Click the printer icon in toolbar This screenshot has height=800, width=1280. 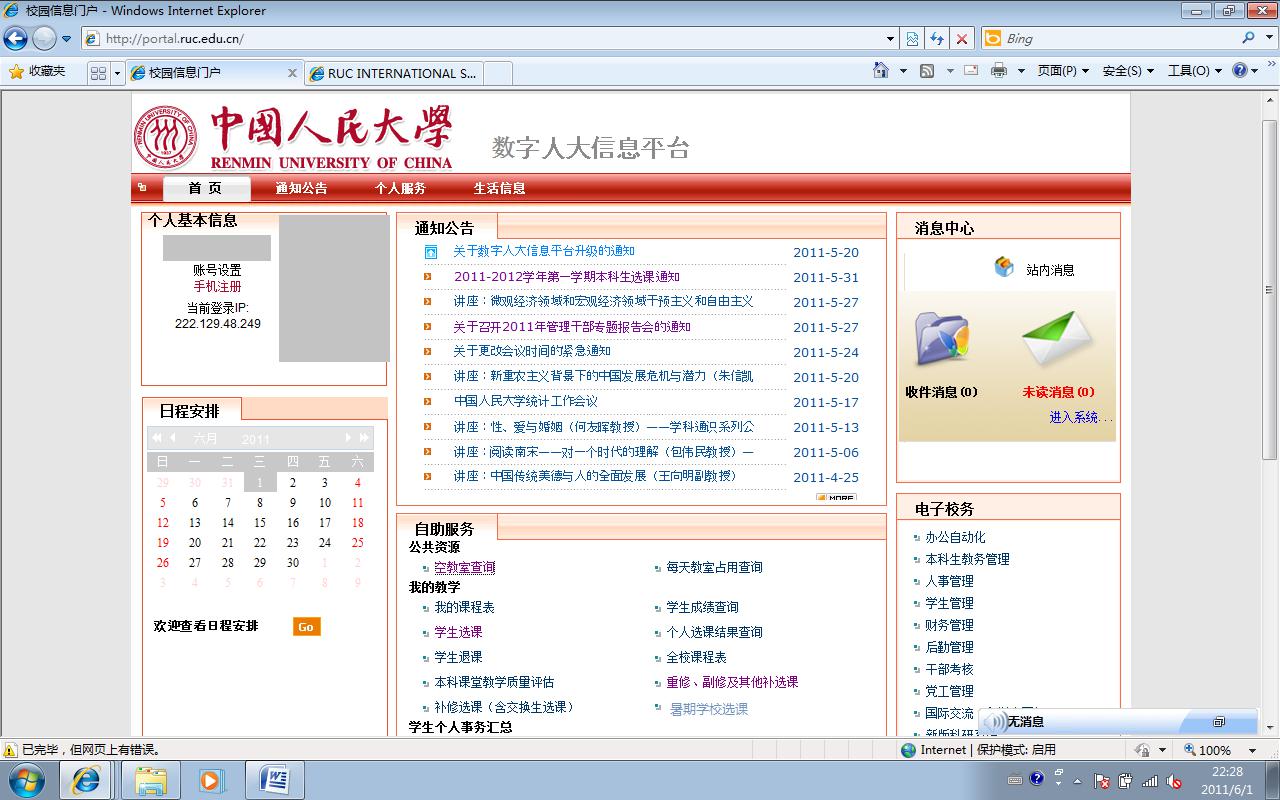pos(998,71)
